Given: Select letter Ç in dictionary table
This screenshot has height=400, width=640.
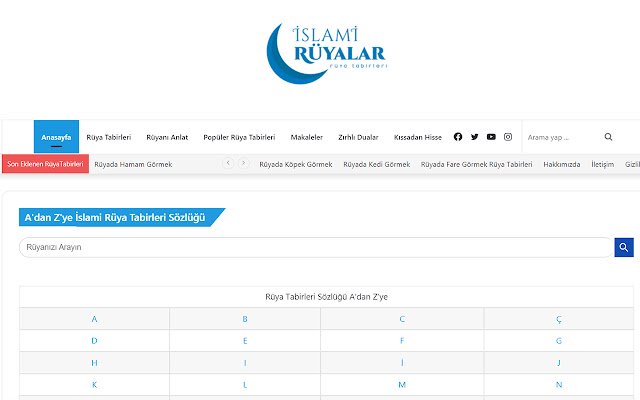Looking at the screenshot, I should click(559, 319).
